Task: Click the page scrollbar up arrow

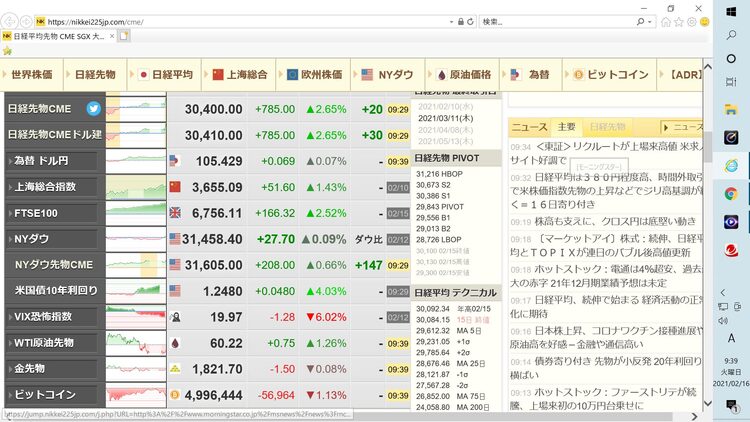Action: coord(708,67)
